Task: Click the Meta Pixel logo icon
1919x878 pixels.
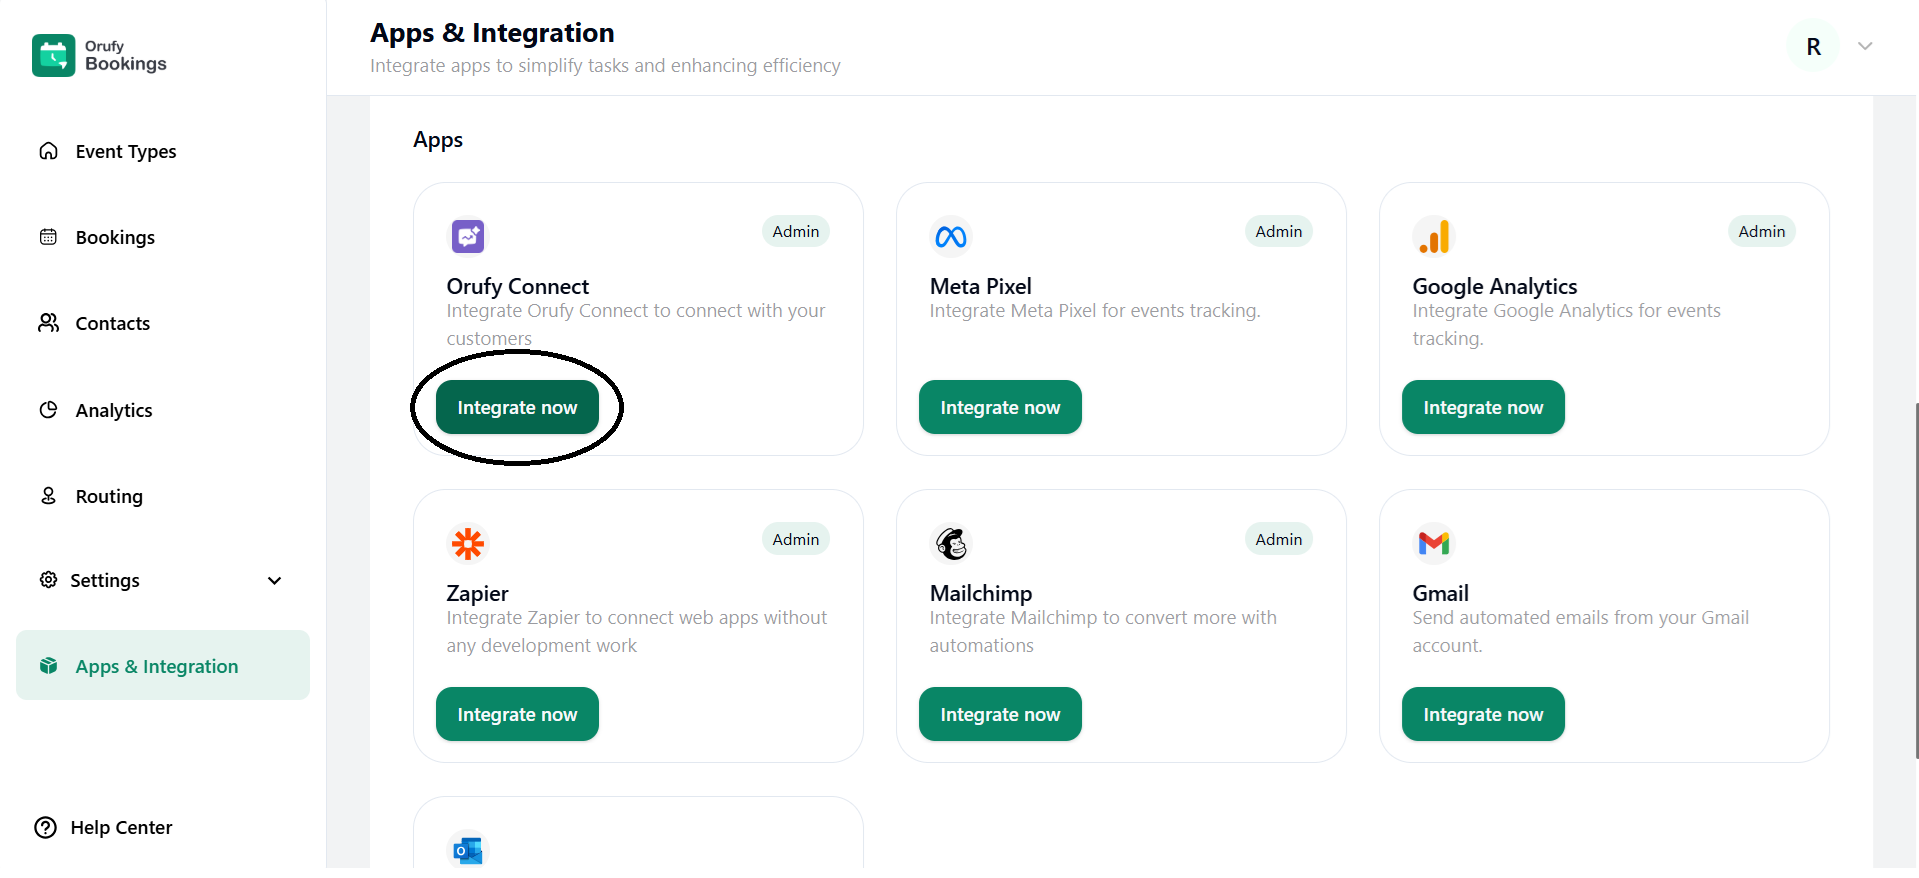Action: click(x=950, y=237)
